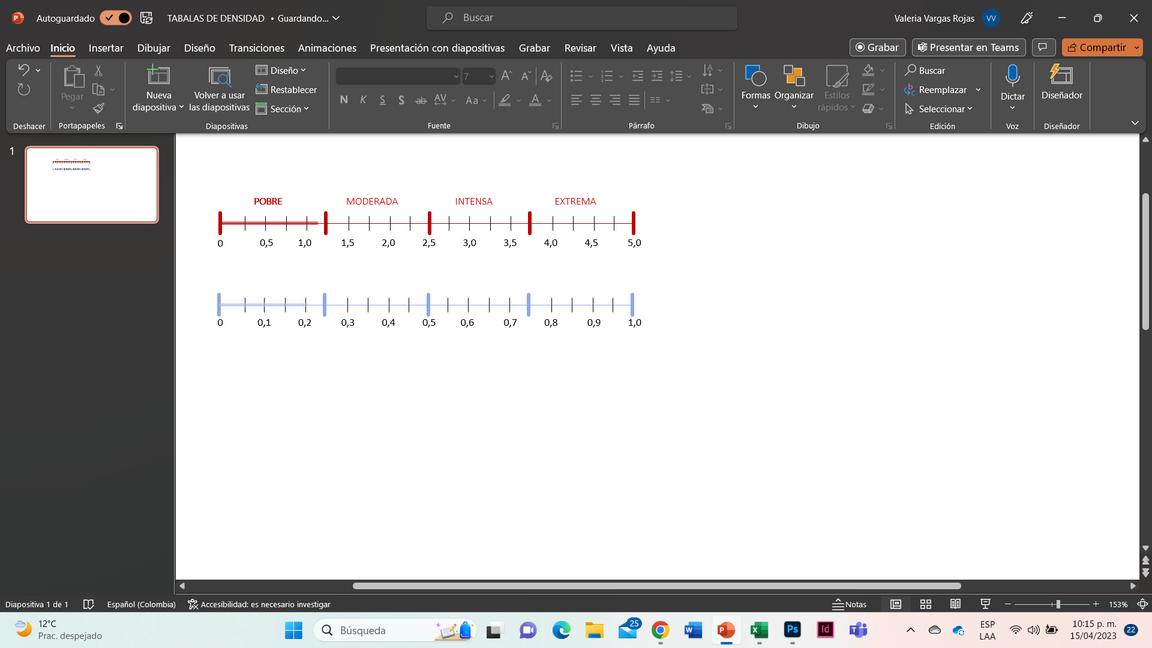This screenshot has width=1152, height=648.
Task: Open the Archivo menu
Action: coord(23,48)
